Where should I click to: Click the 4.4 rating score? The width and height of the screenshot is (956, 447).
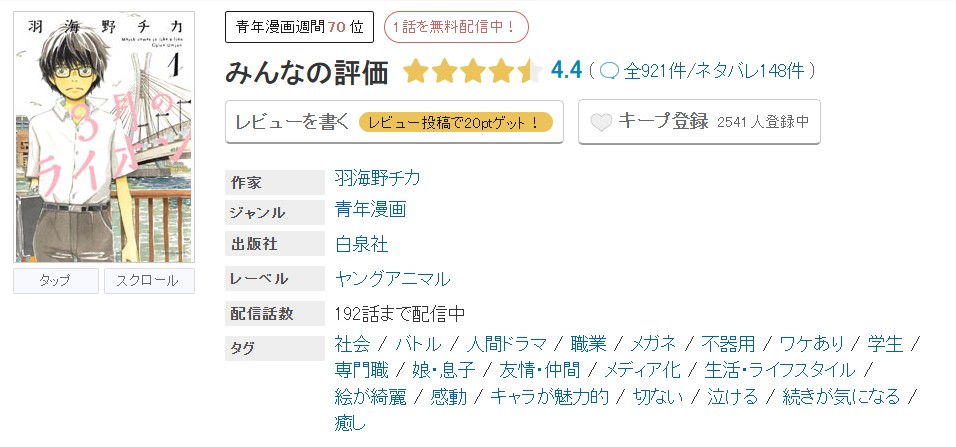point(566,70)
